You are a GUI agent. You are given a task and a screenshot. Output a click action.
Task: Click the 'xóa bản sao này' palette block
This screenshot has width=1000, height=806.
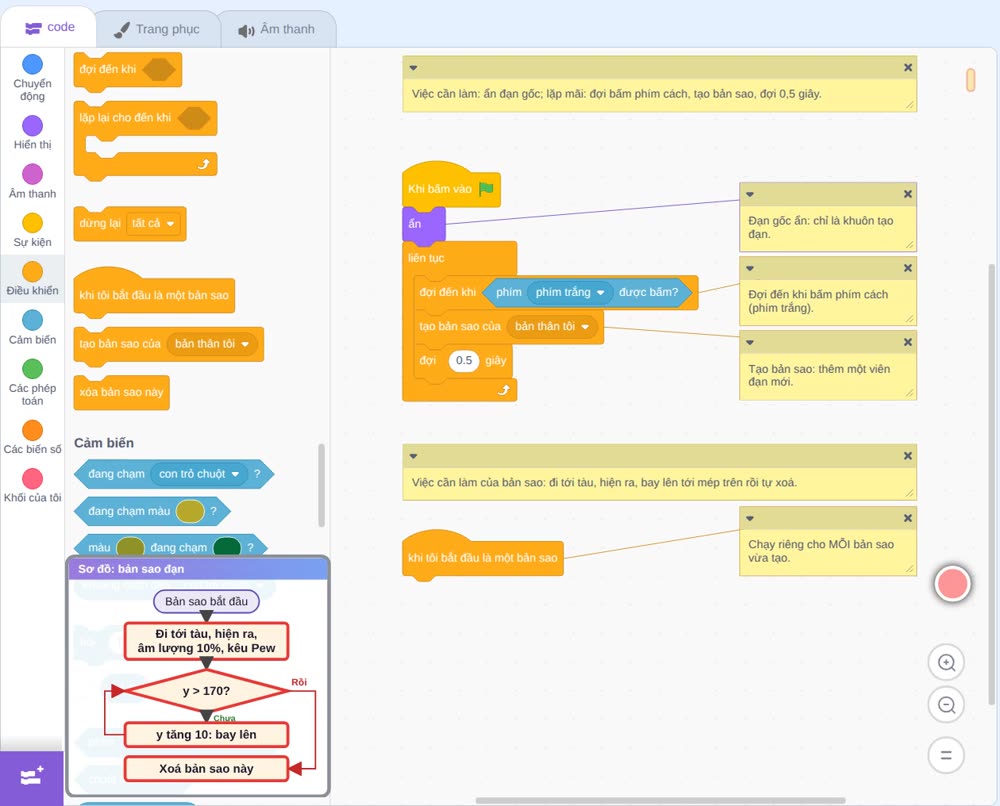[x=121, y=392]
